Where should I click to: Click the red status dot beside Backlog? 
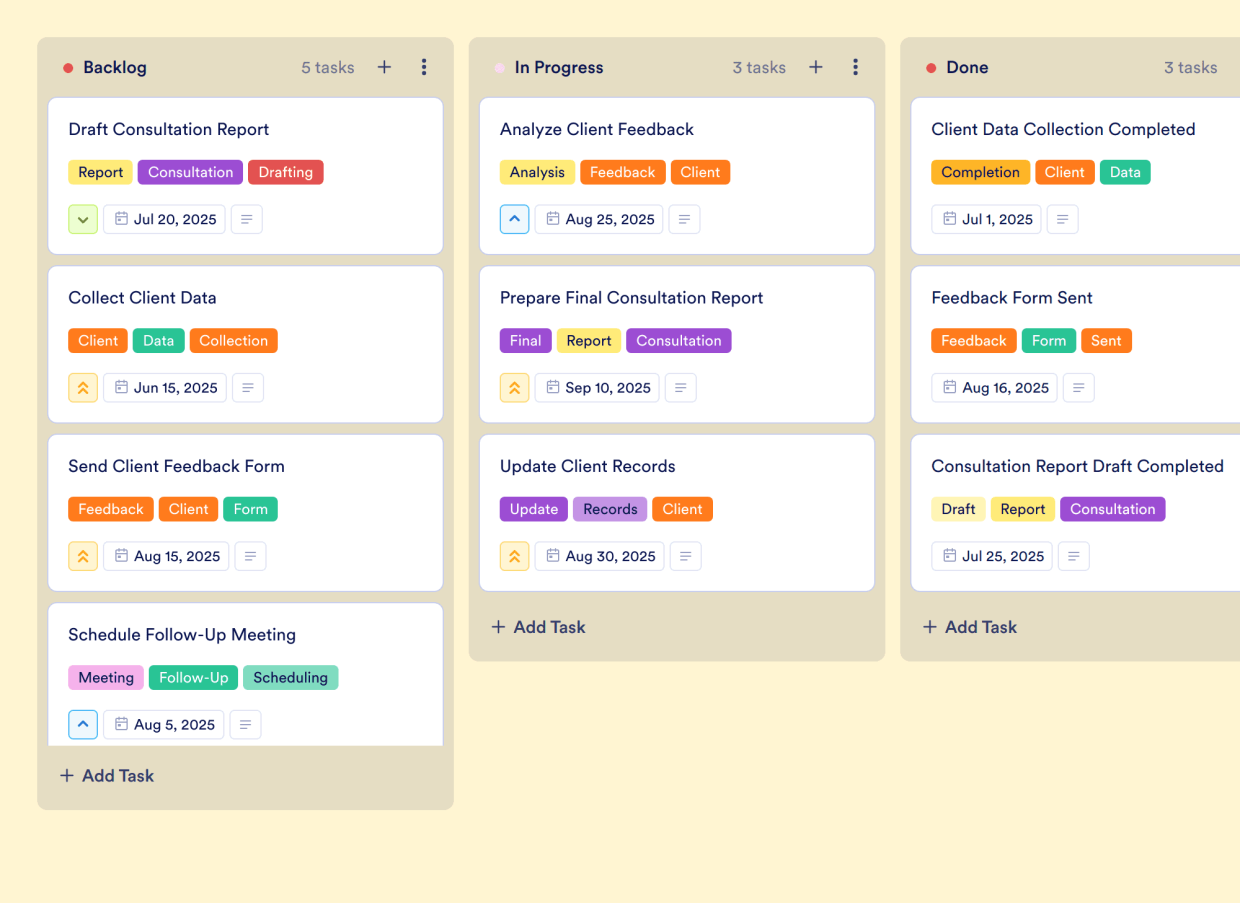(x=68, y=68)
